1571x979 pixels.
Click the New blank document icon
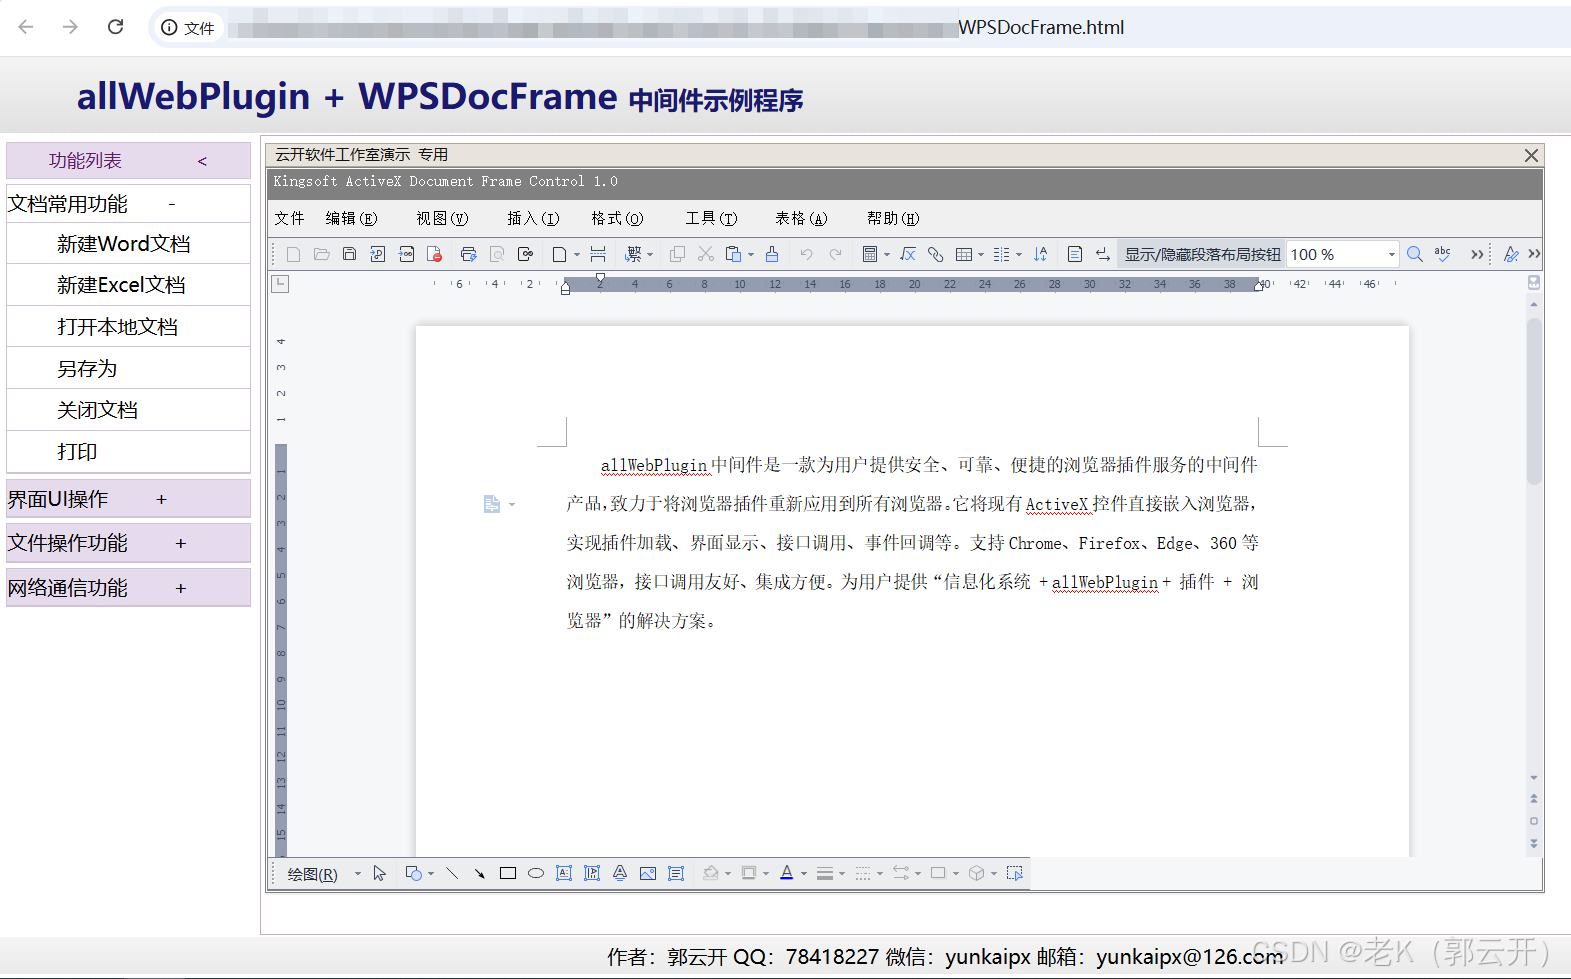tap(293, 254)
